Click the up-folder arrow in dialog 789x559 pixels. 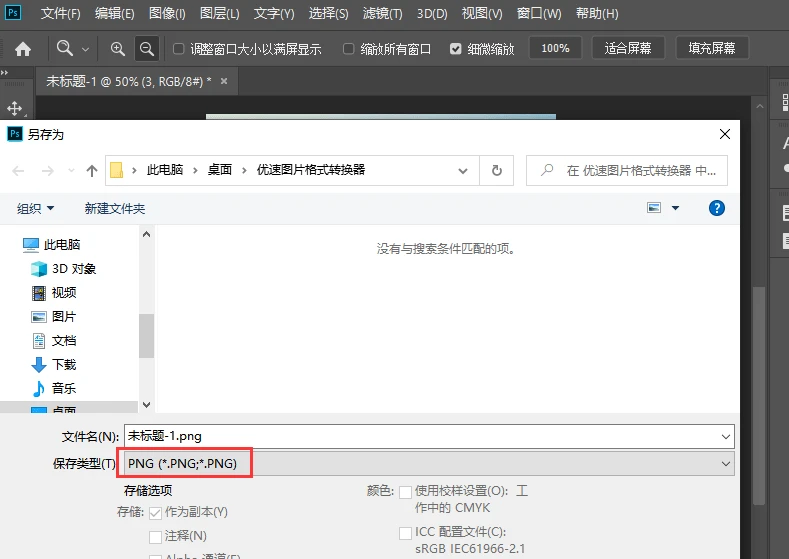click(92, 171)
